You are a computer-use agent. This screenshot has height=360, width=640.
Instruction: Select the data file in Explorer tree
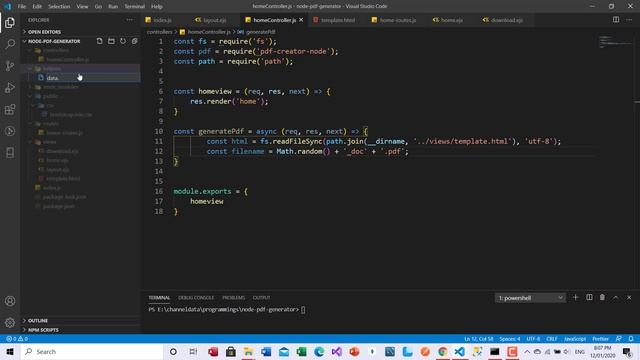(x=81, y=78)
